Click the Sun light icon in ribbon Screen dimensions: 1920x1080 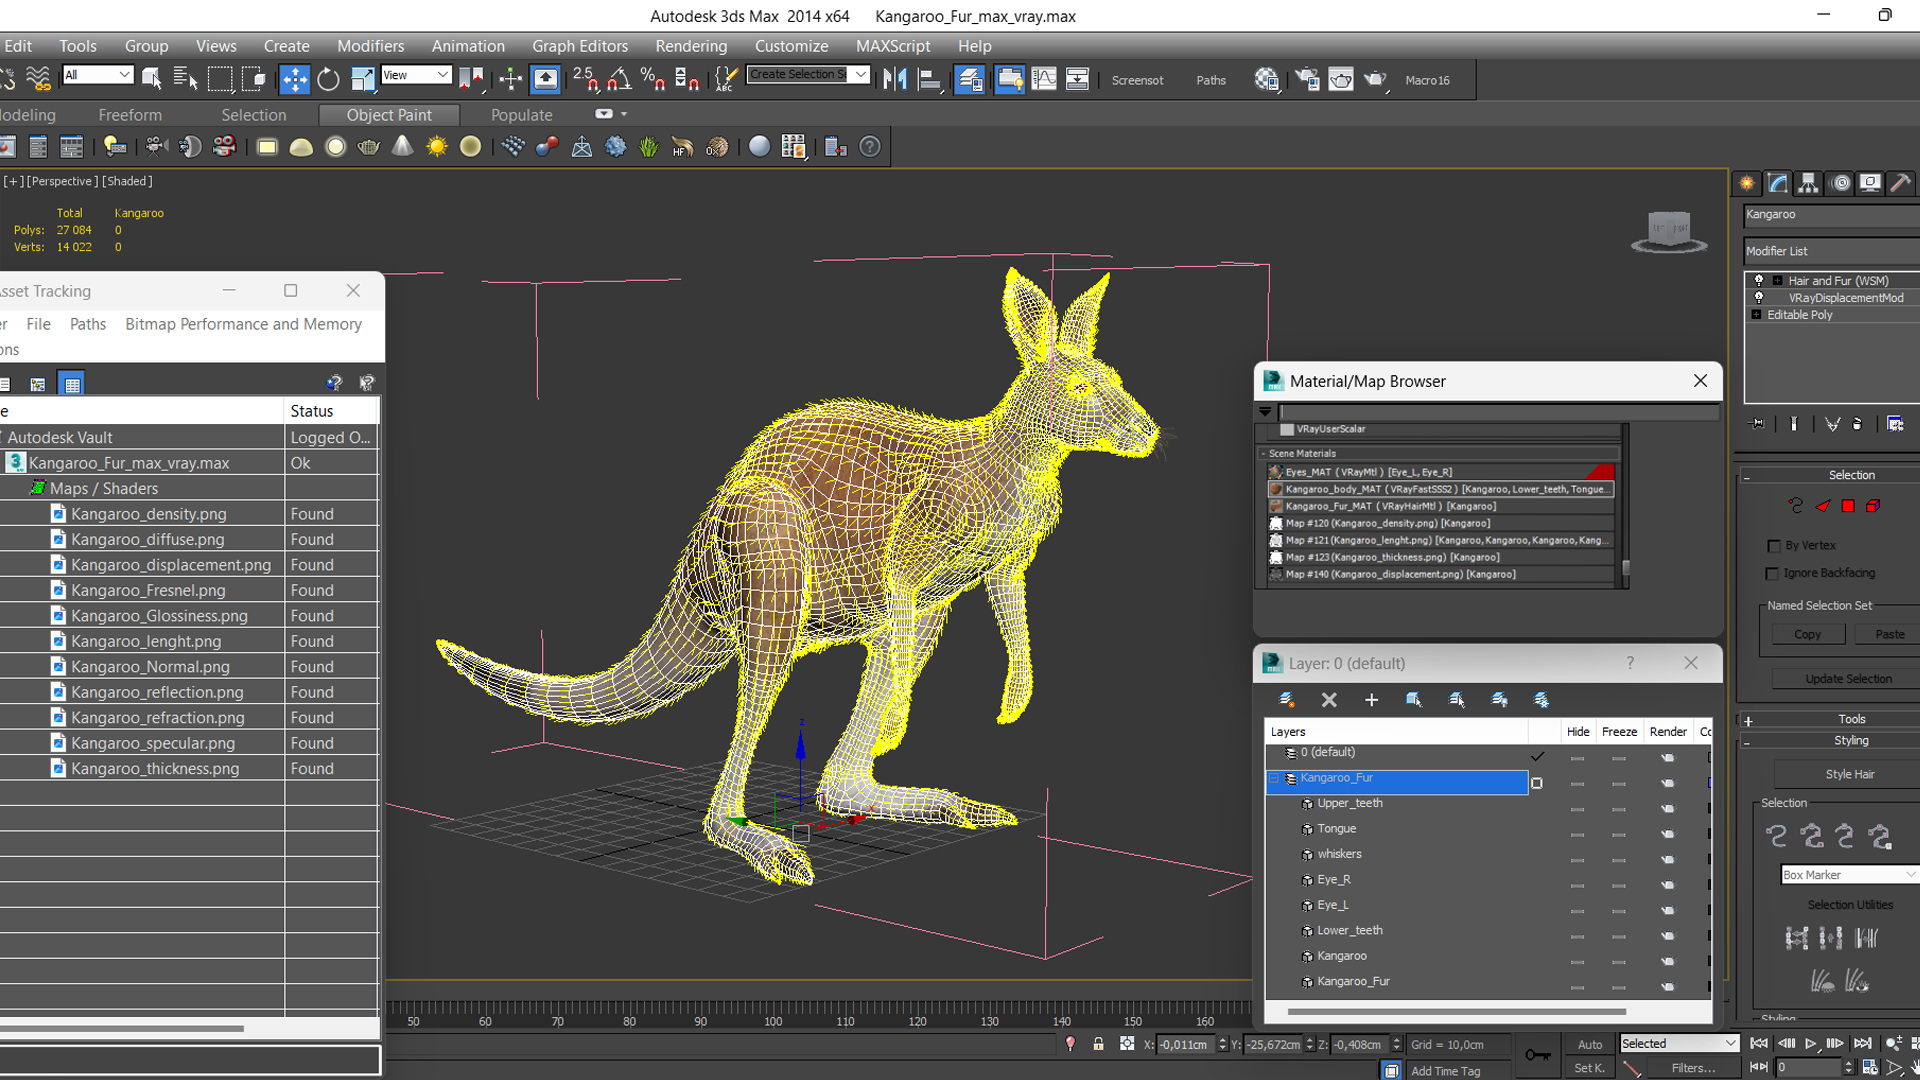(436, 147)
